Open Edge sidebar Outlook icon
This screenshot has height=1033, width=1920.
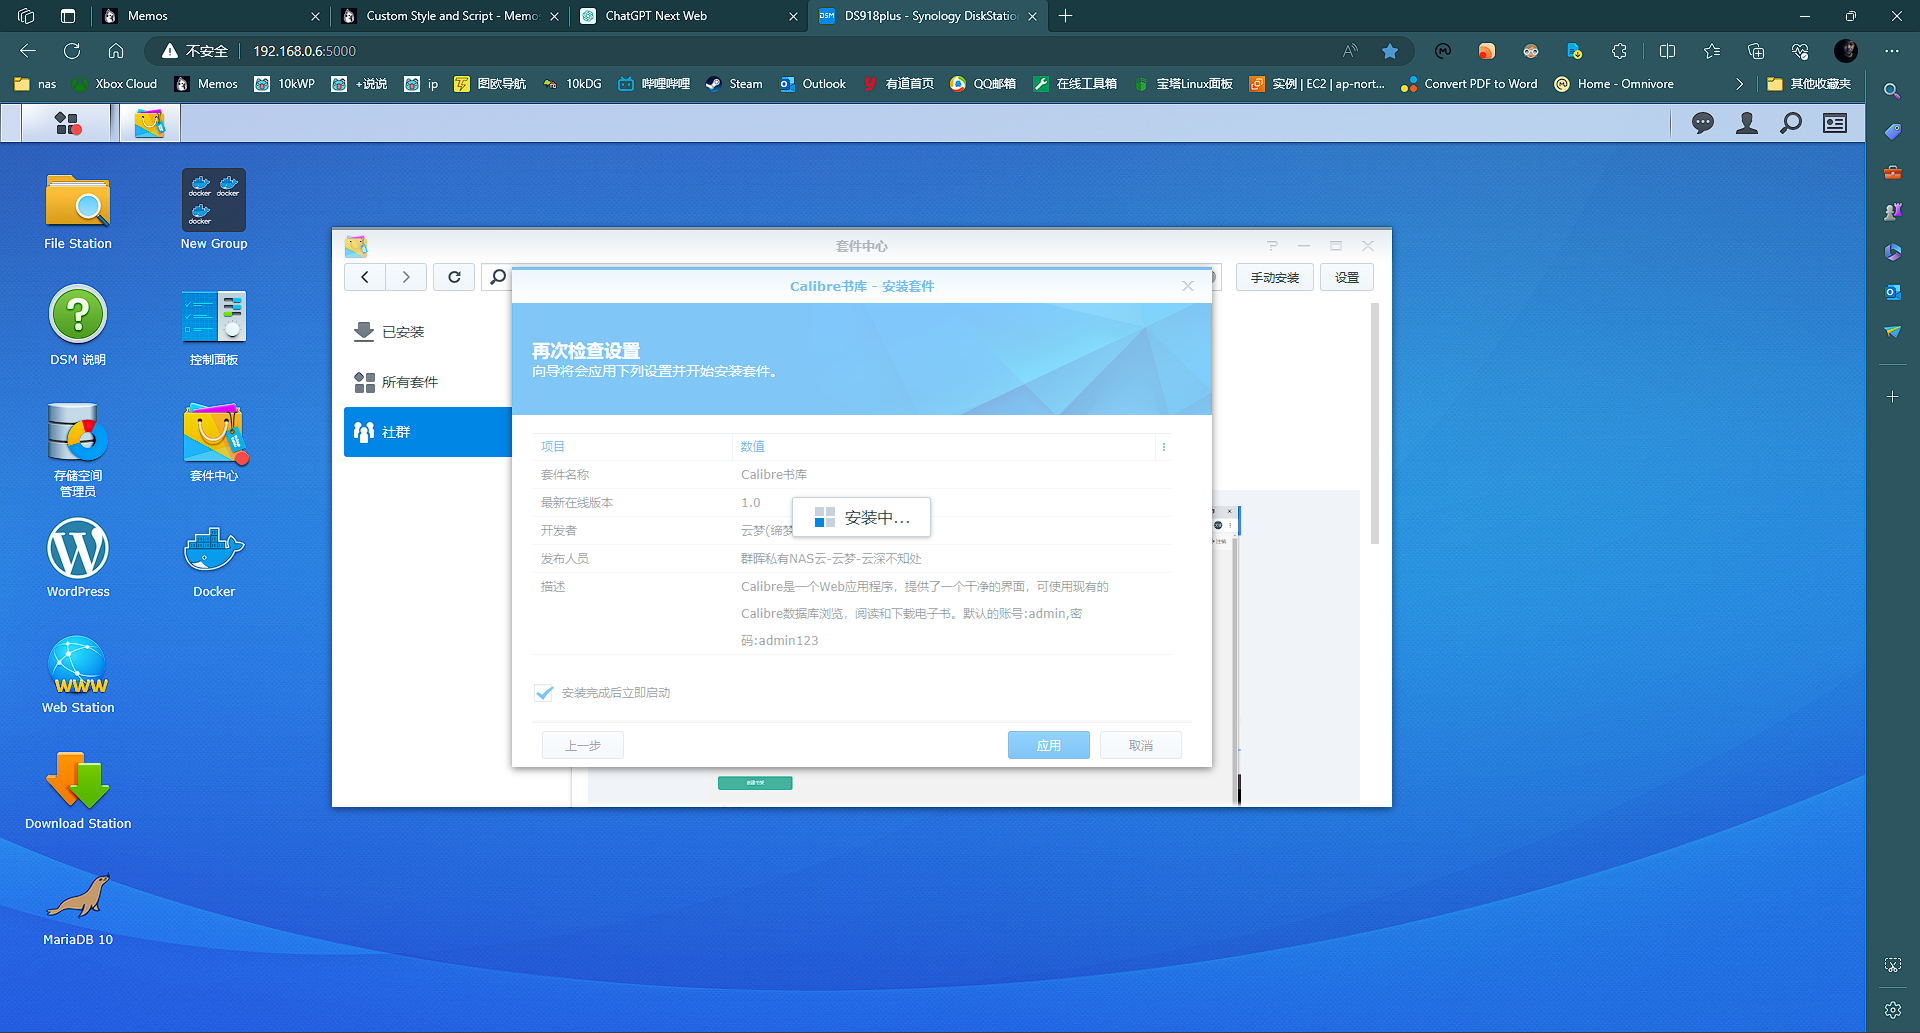pos(1892,291)
